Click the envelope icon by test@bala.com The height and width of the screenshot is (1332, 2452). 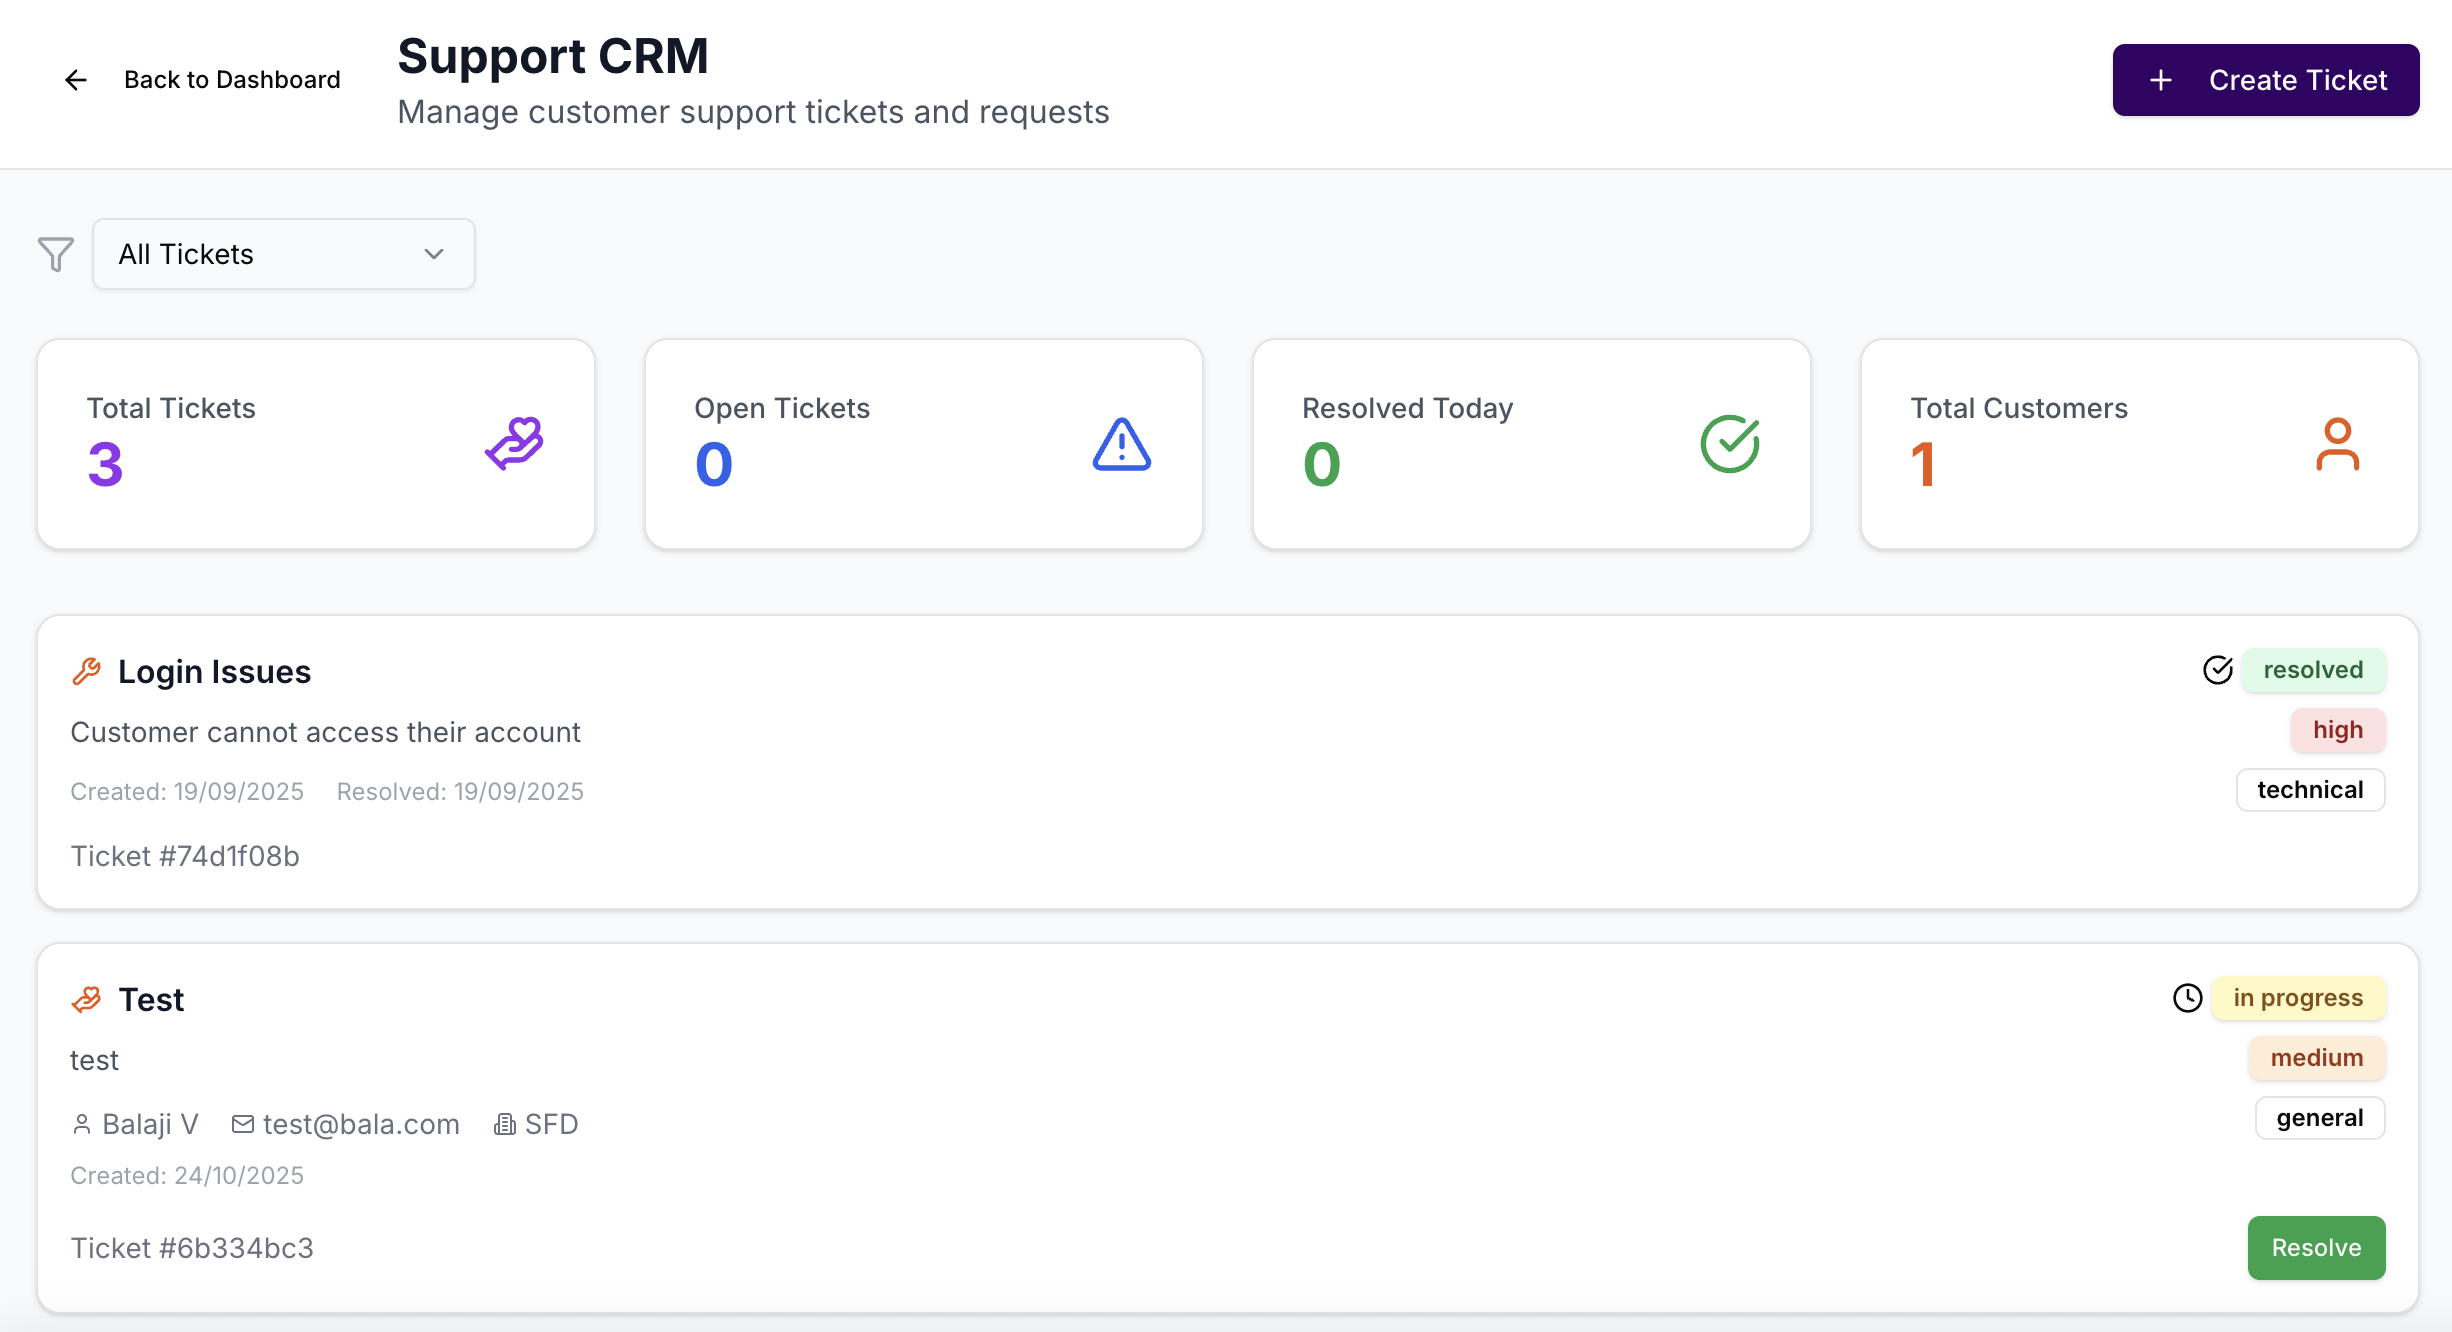click(x=243, y=1124)
